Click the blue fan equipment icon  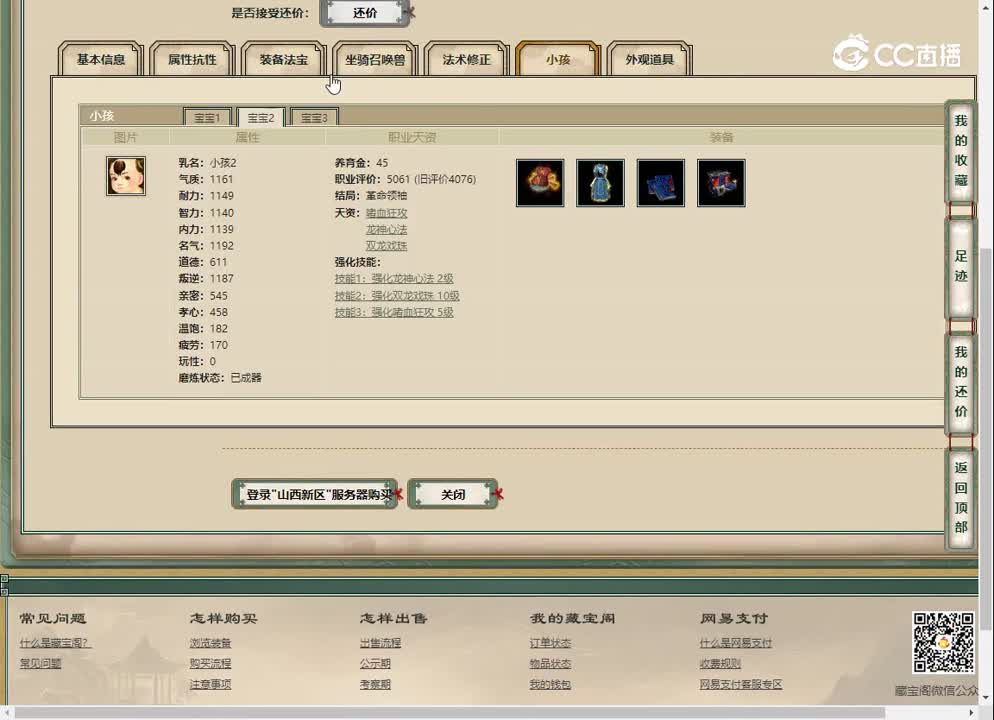click(660, 183)
